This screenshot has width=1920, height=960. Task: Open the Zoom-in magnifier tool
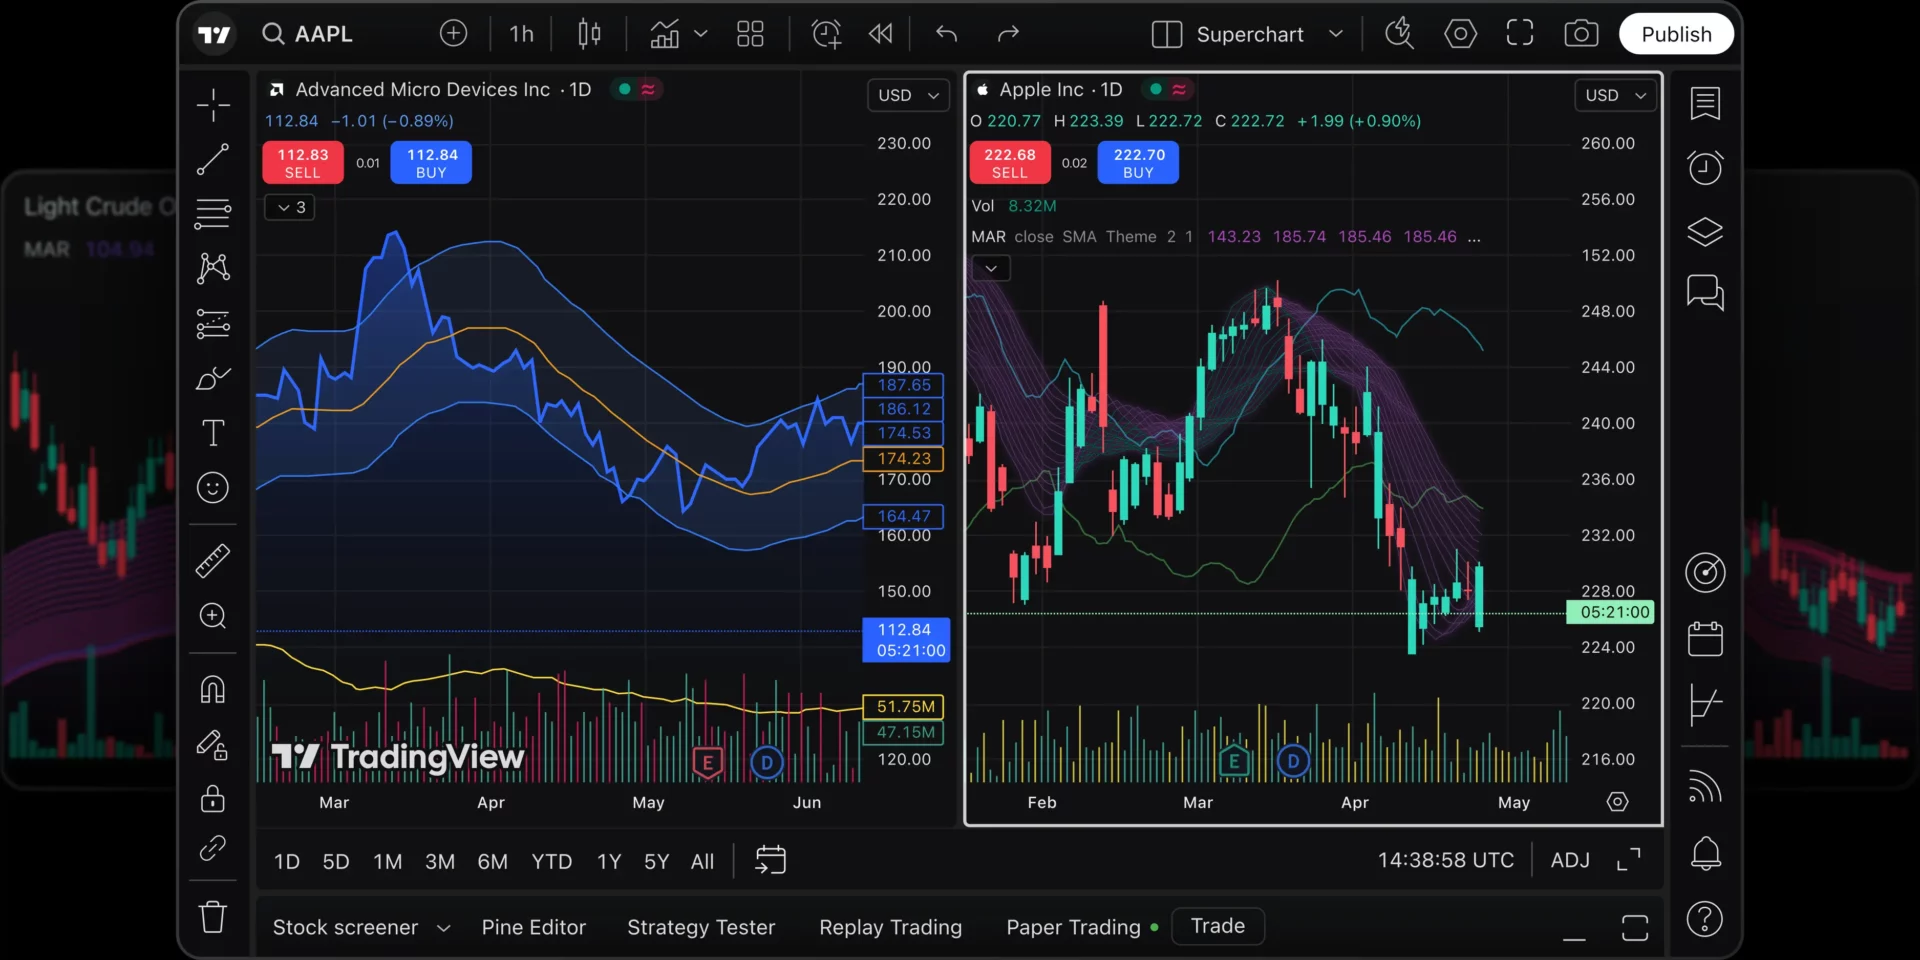213,617
